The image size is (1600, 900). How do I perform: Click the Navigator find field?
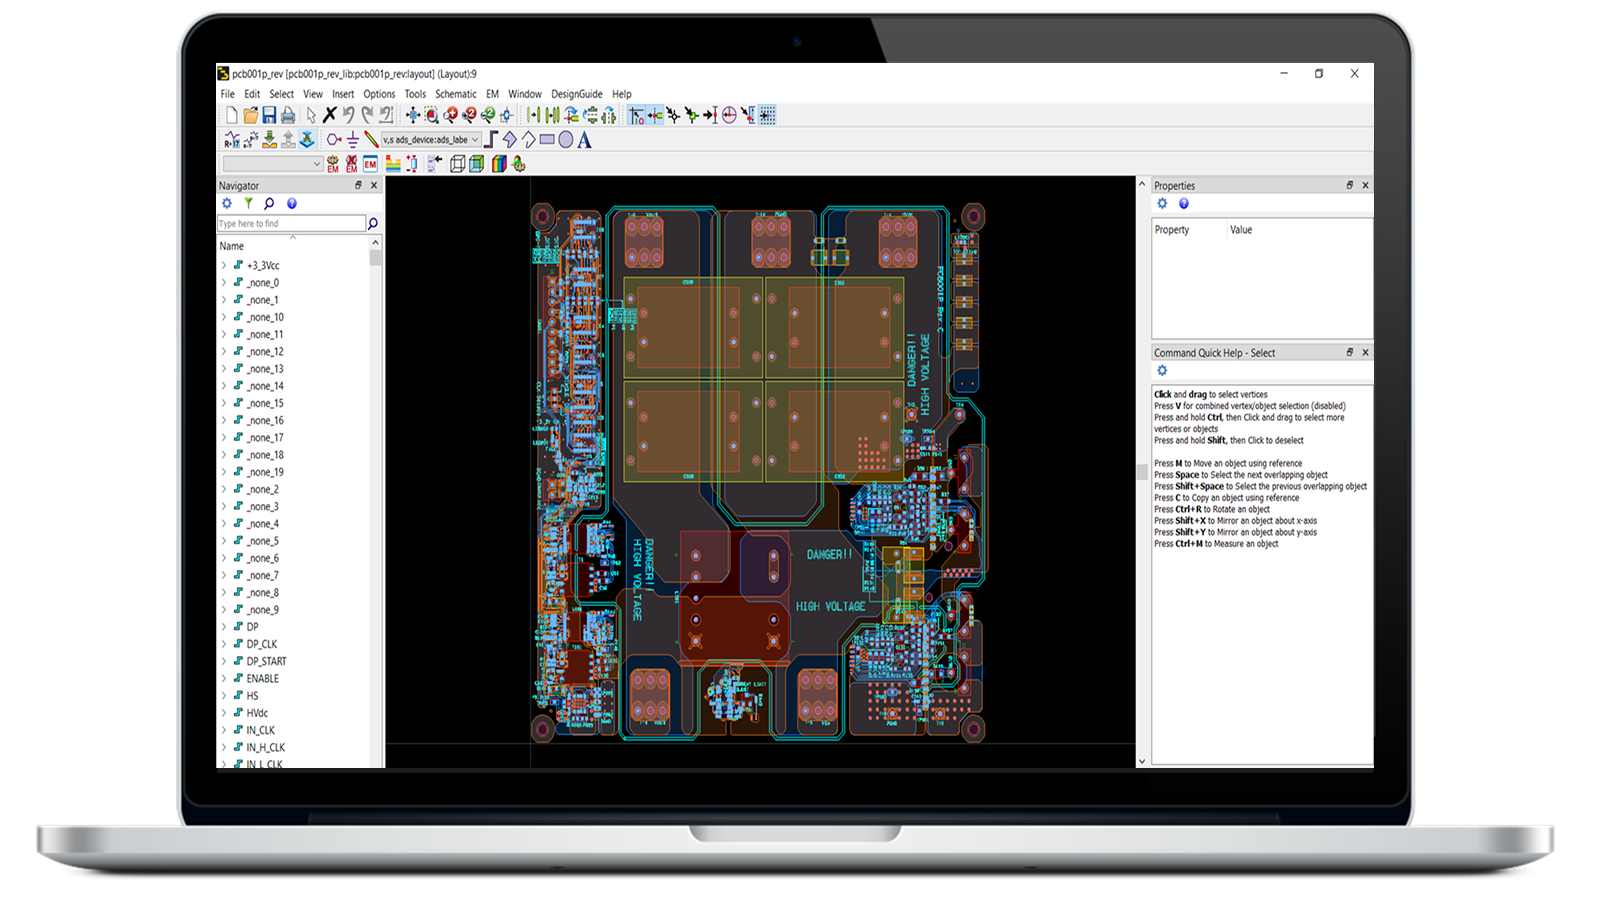coord(291,223)
